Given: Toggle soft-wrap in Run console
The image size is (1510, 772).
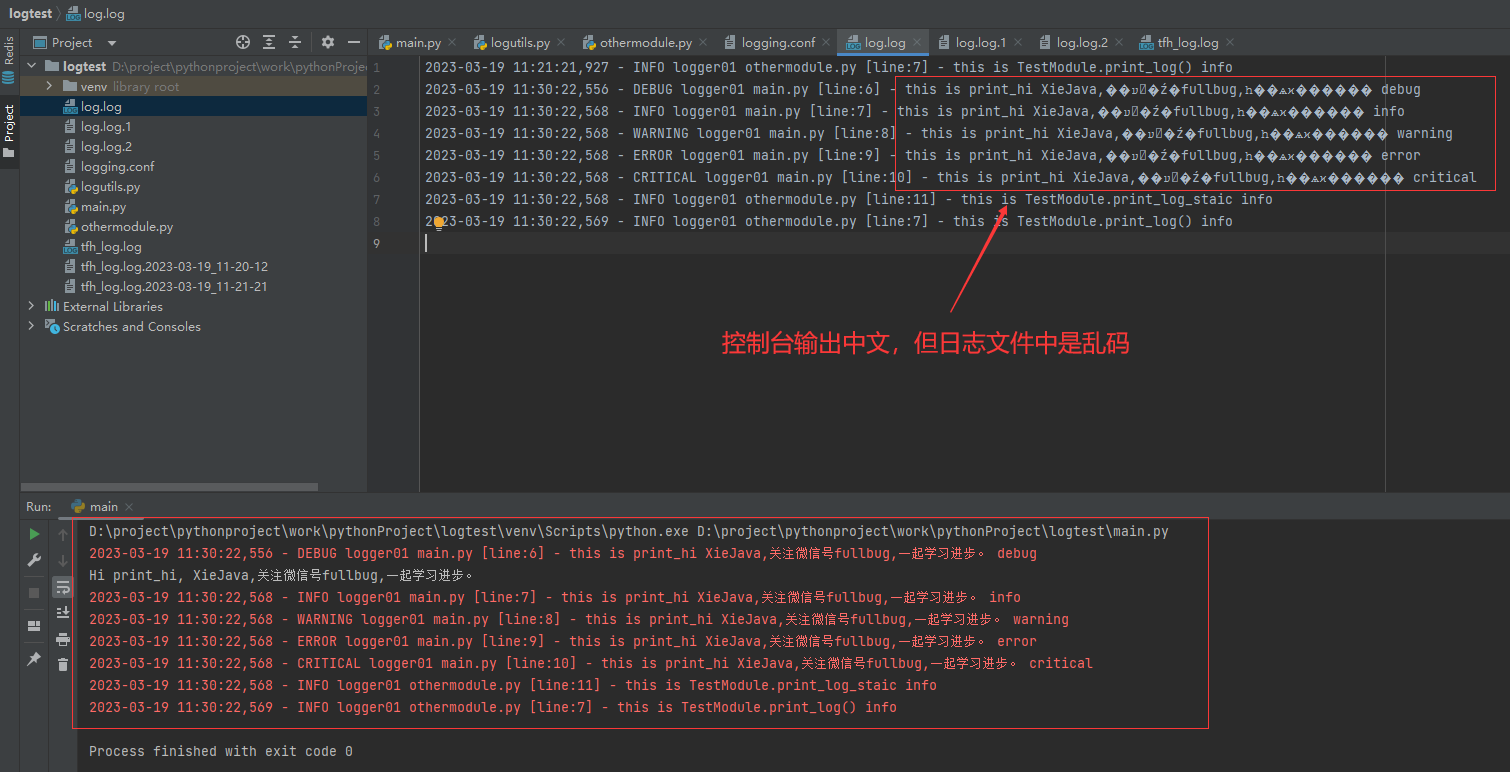Looking at the screenshot, I should pyautogui.click(x=63, y=587).
